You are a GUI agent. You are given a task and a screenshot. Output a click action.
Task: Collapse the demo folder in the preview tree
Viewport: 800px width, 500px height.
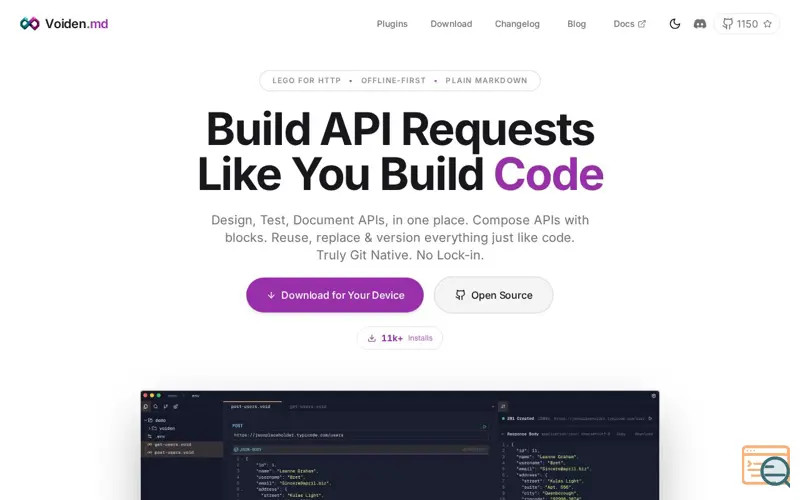156,420
